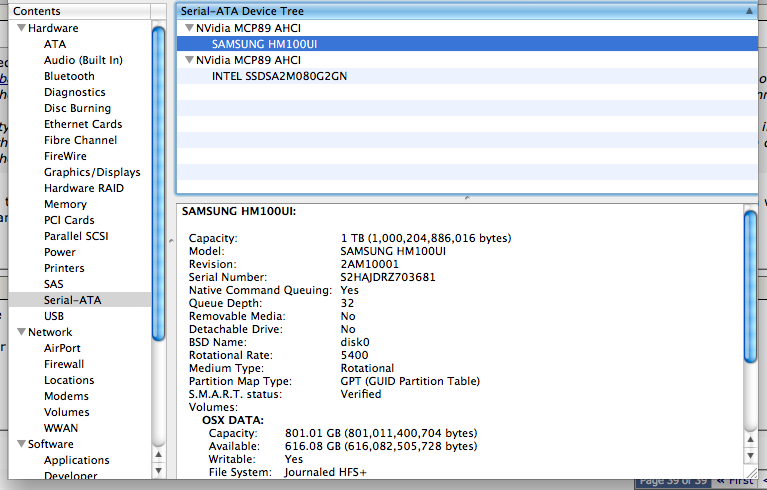
Task: Choose Modems entry
Action: pyautogui.click(x=66, y=396)
